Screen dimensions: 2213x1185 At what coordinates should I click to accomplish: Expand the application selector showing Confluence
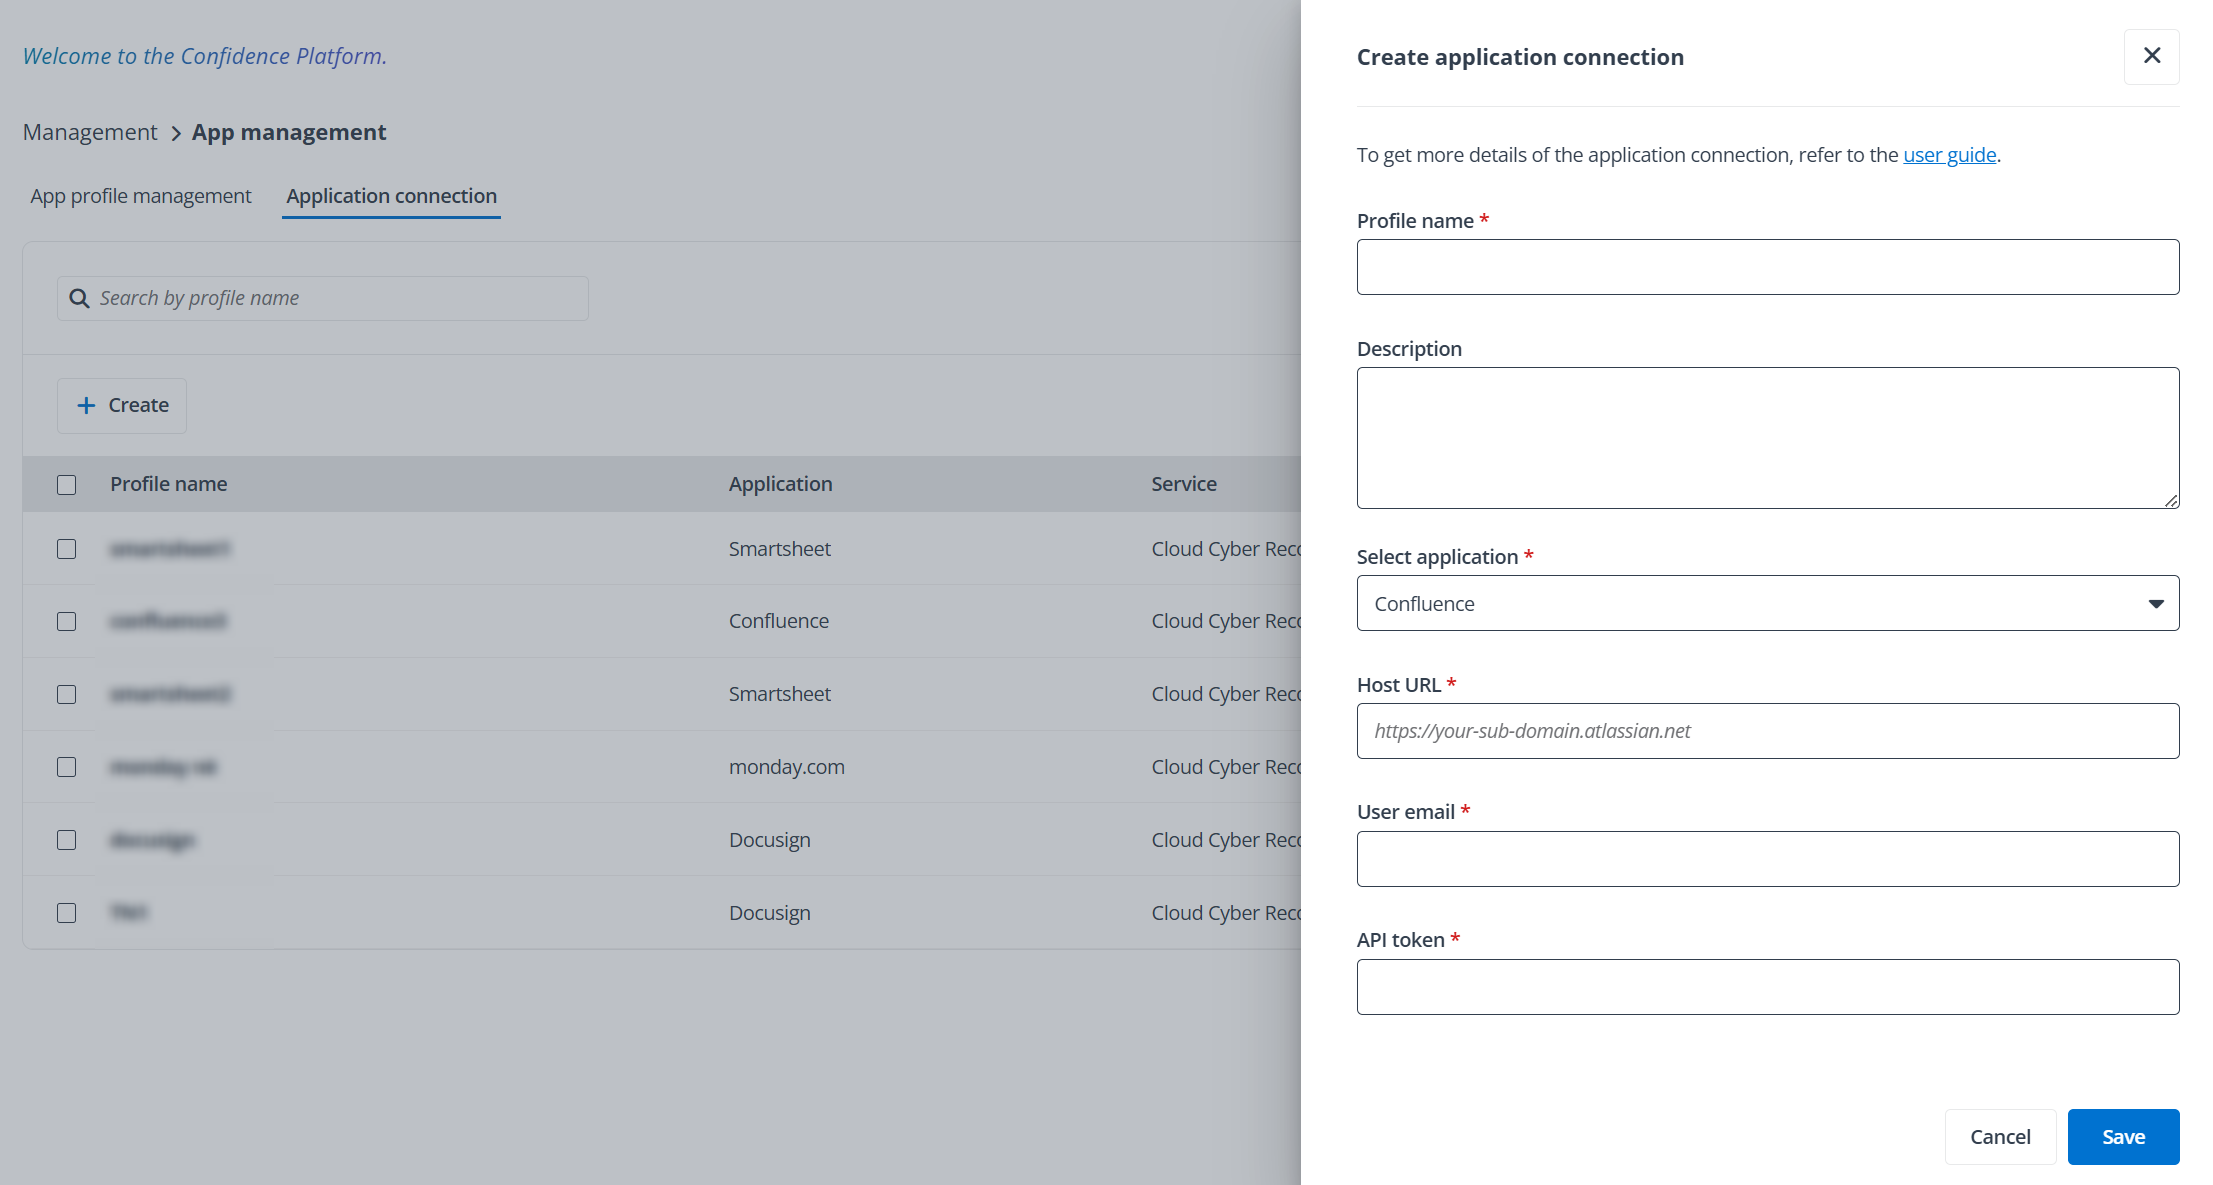pyautogui.click(x=1767, y=603)
